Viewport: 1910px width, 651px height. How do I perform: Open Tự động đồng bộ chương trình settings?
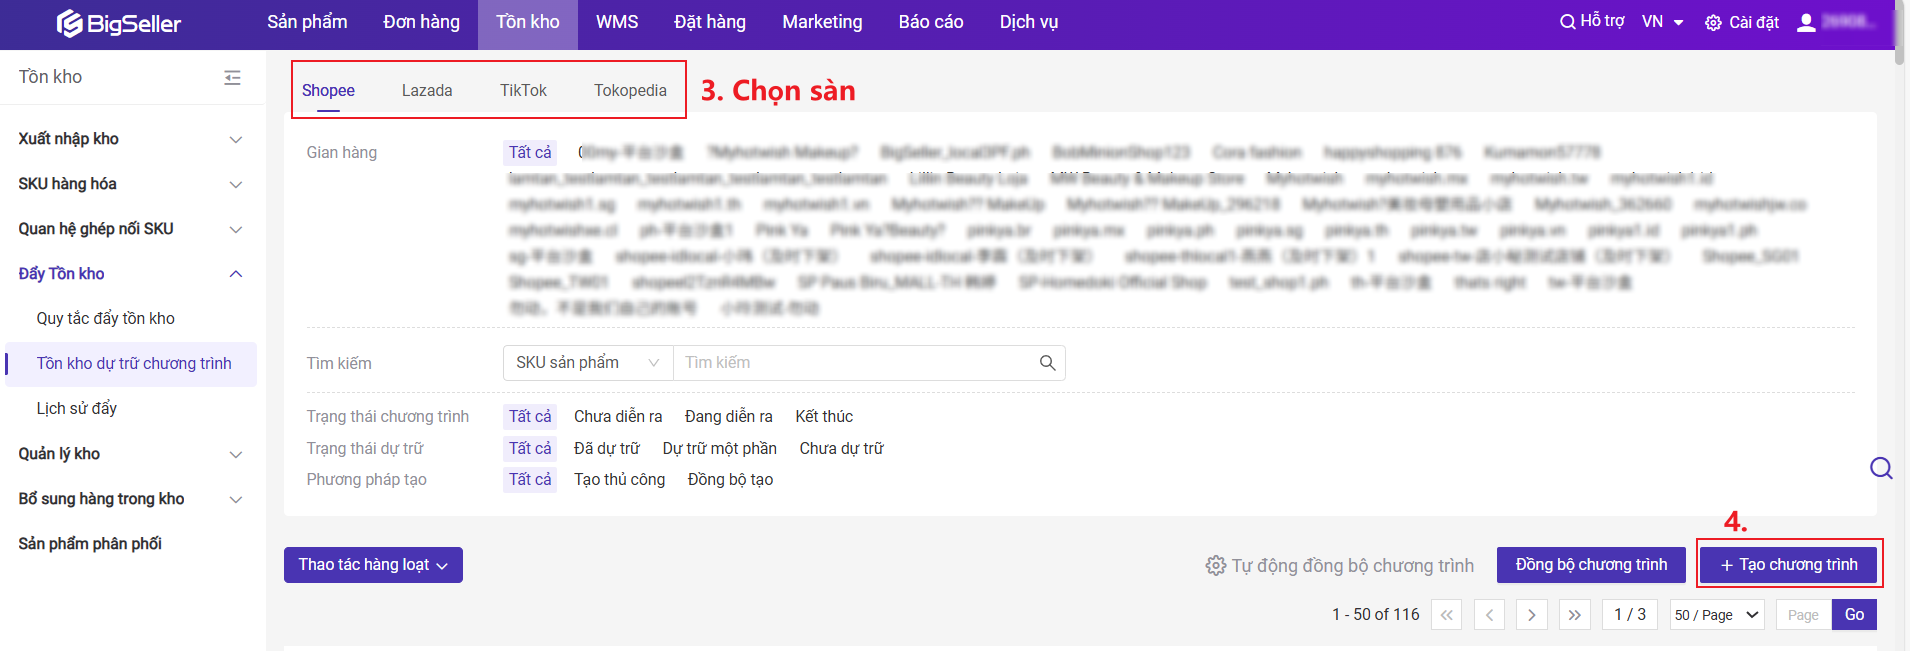coord(1340,566)
